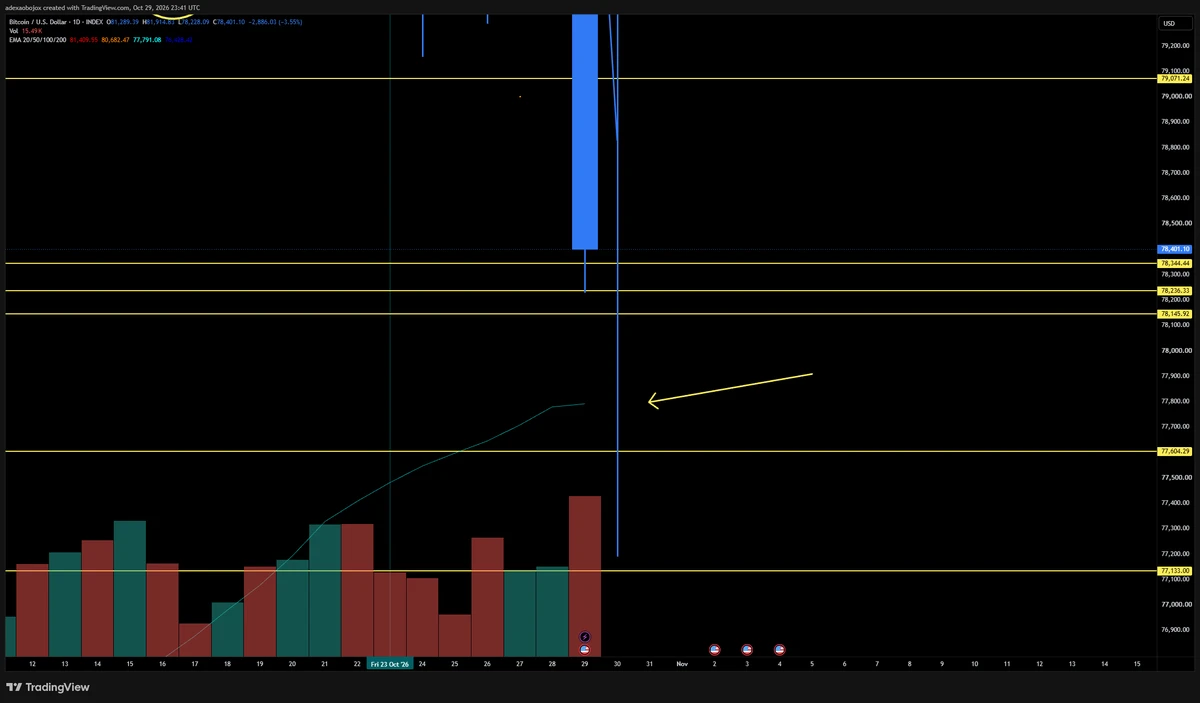Screen dimensions: 1200x703
Task: Click the 15.49K volume value
Action: (x=32, y=31)
